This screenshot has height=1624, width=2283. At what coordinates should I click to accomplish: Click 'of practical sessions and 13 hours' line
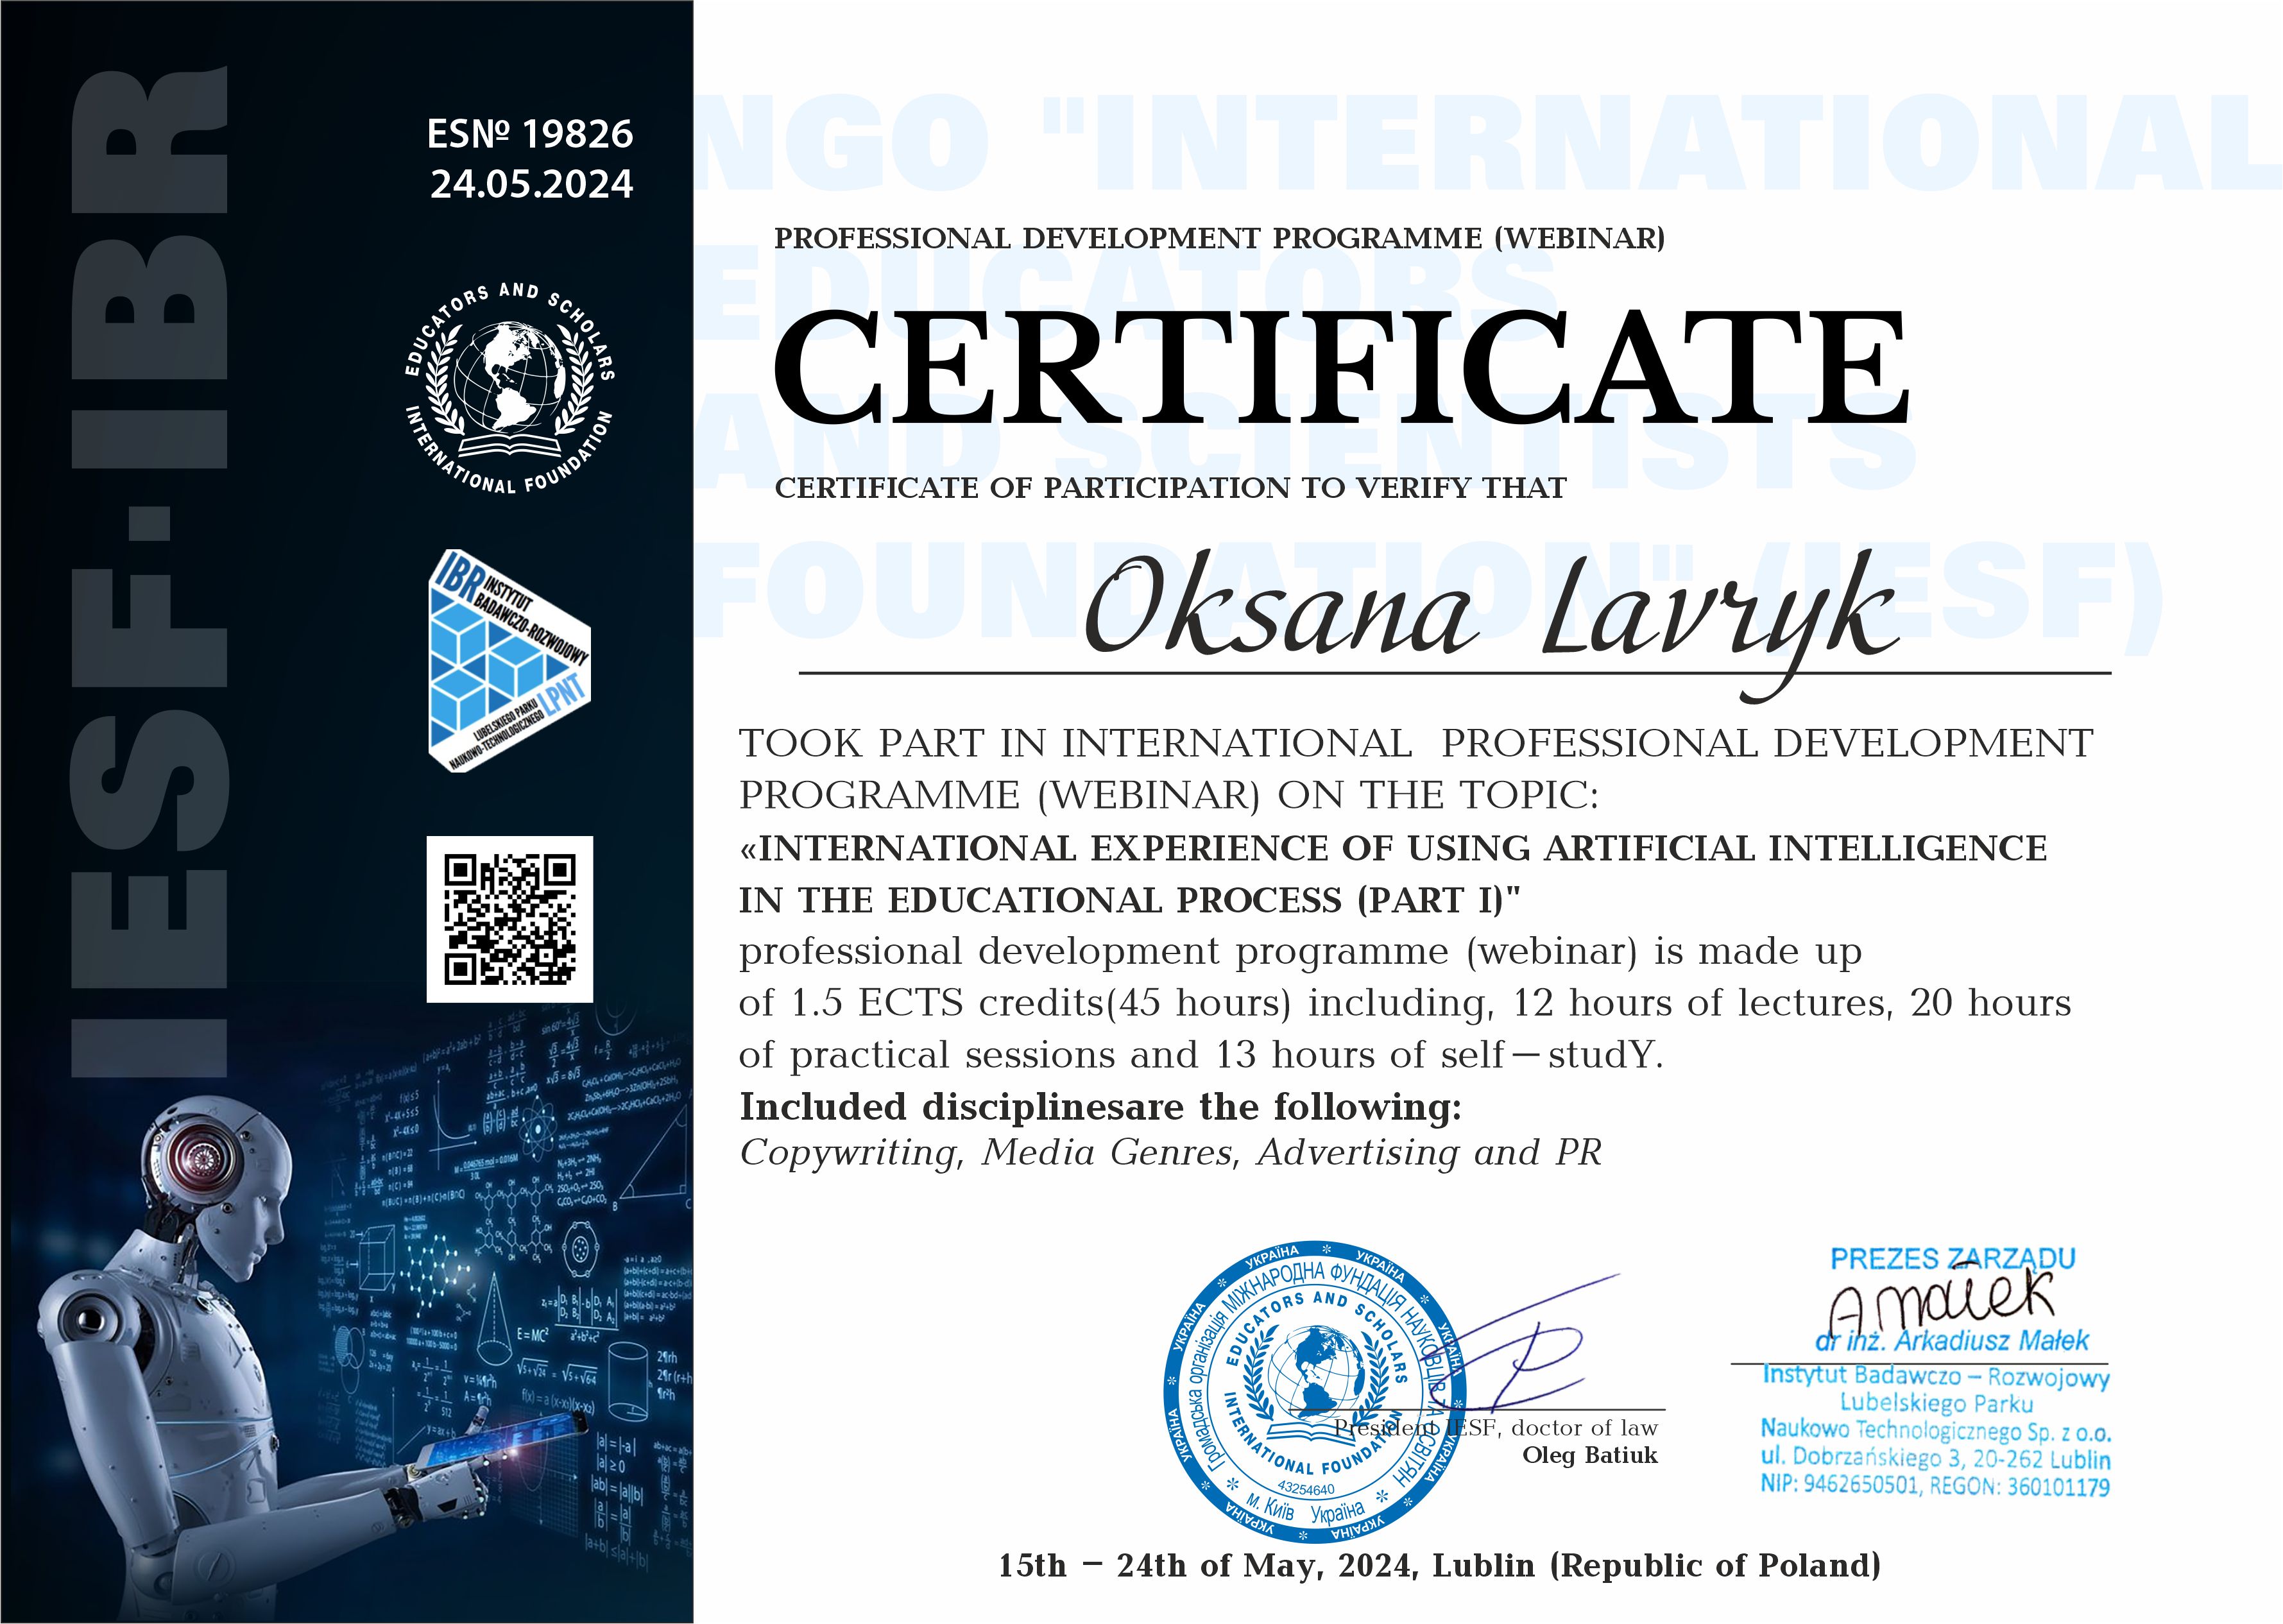pos(1201,1055)
